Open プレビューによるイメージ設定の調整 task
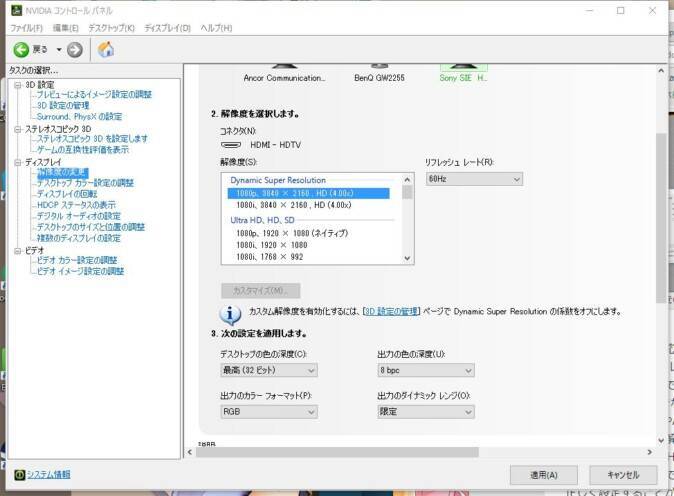Image resolution: width=674 pixels, height=496 pixels. click(94, 95)
